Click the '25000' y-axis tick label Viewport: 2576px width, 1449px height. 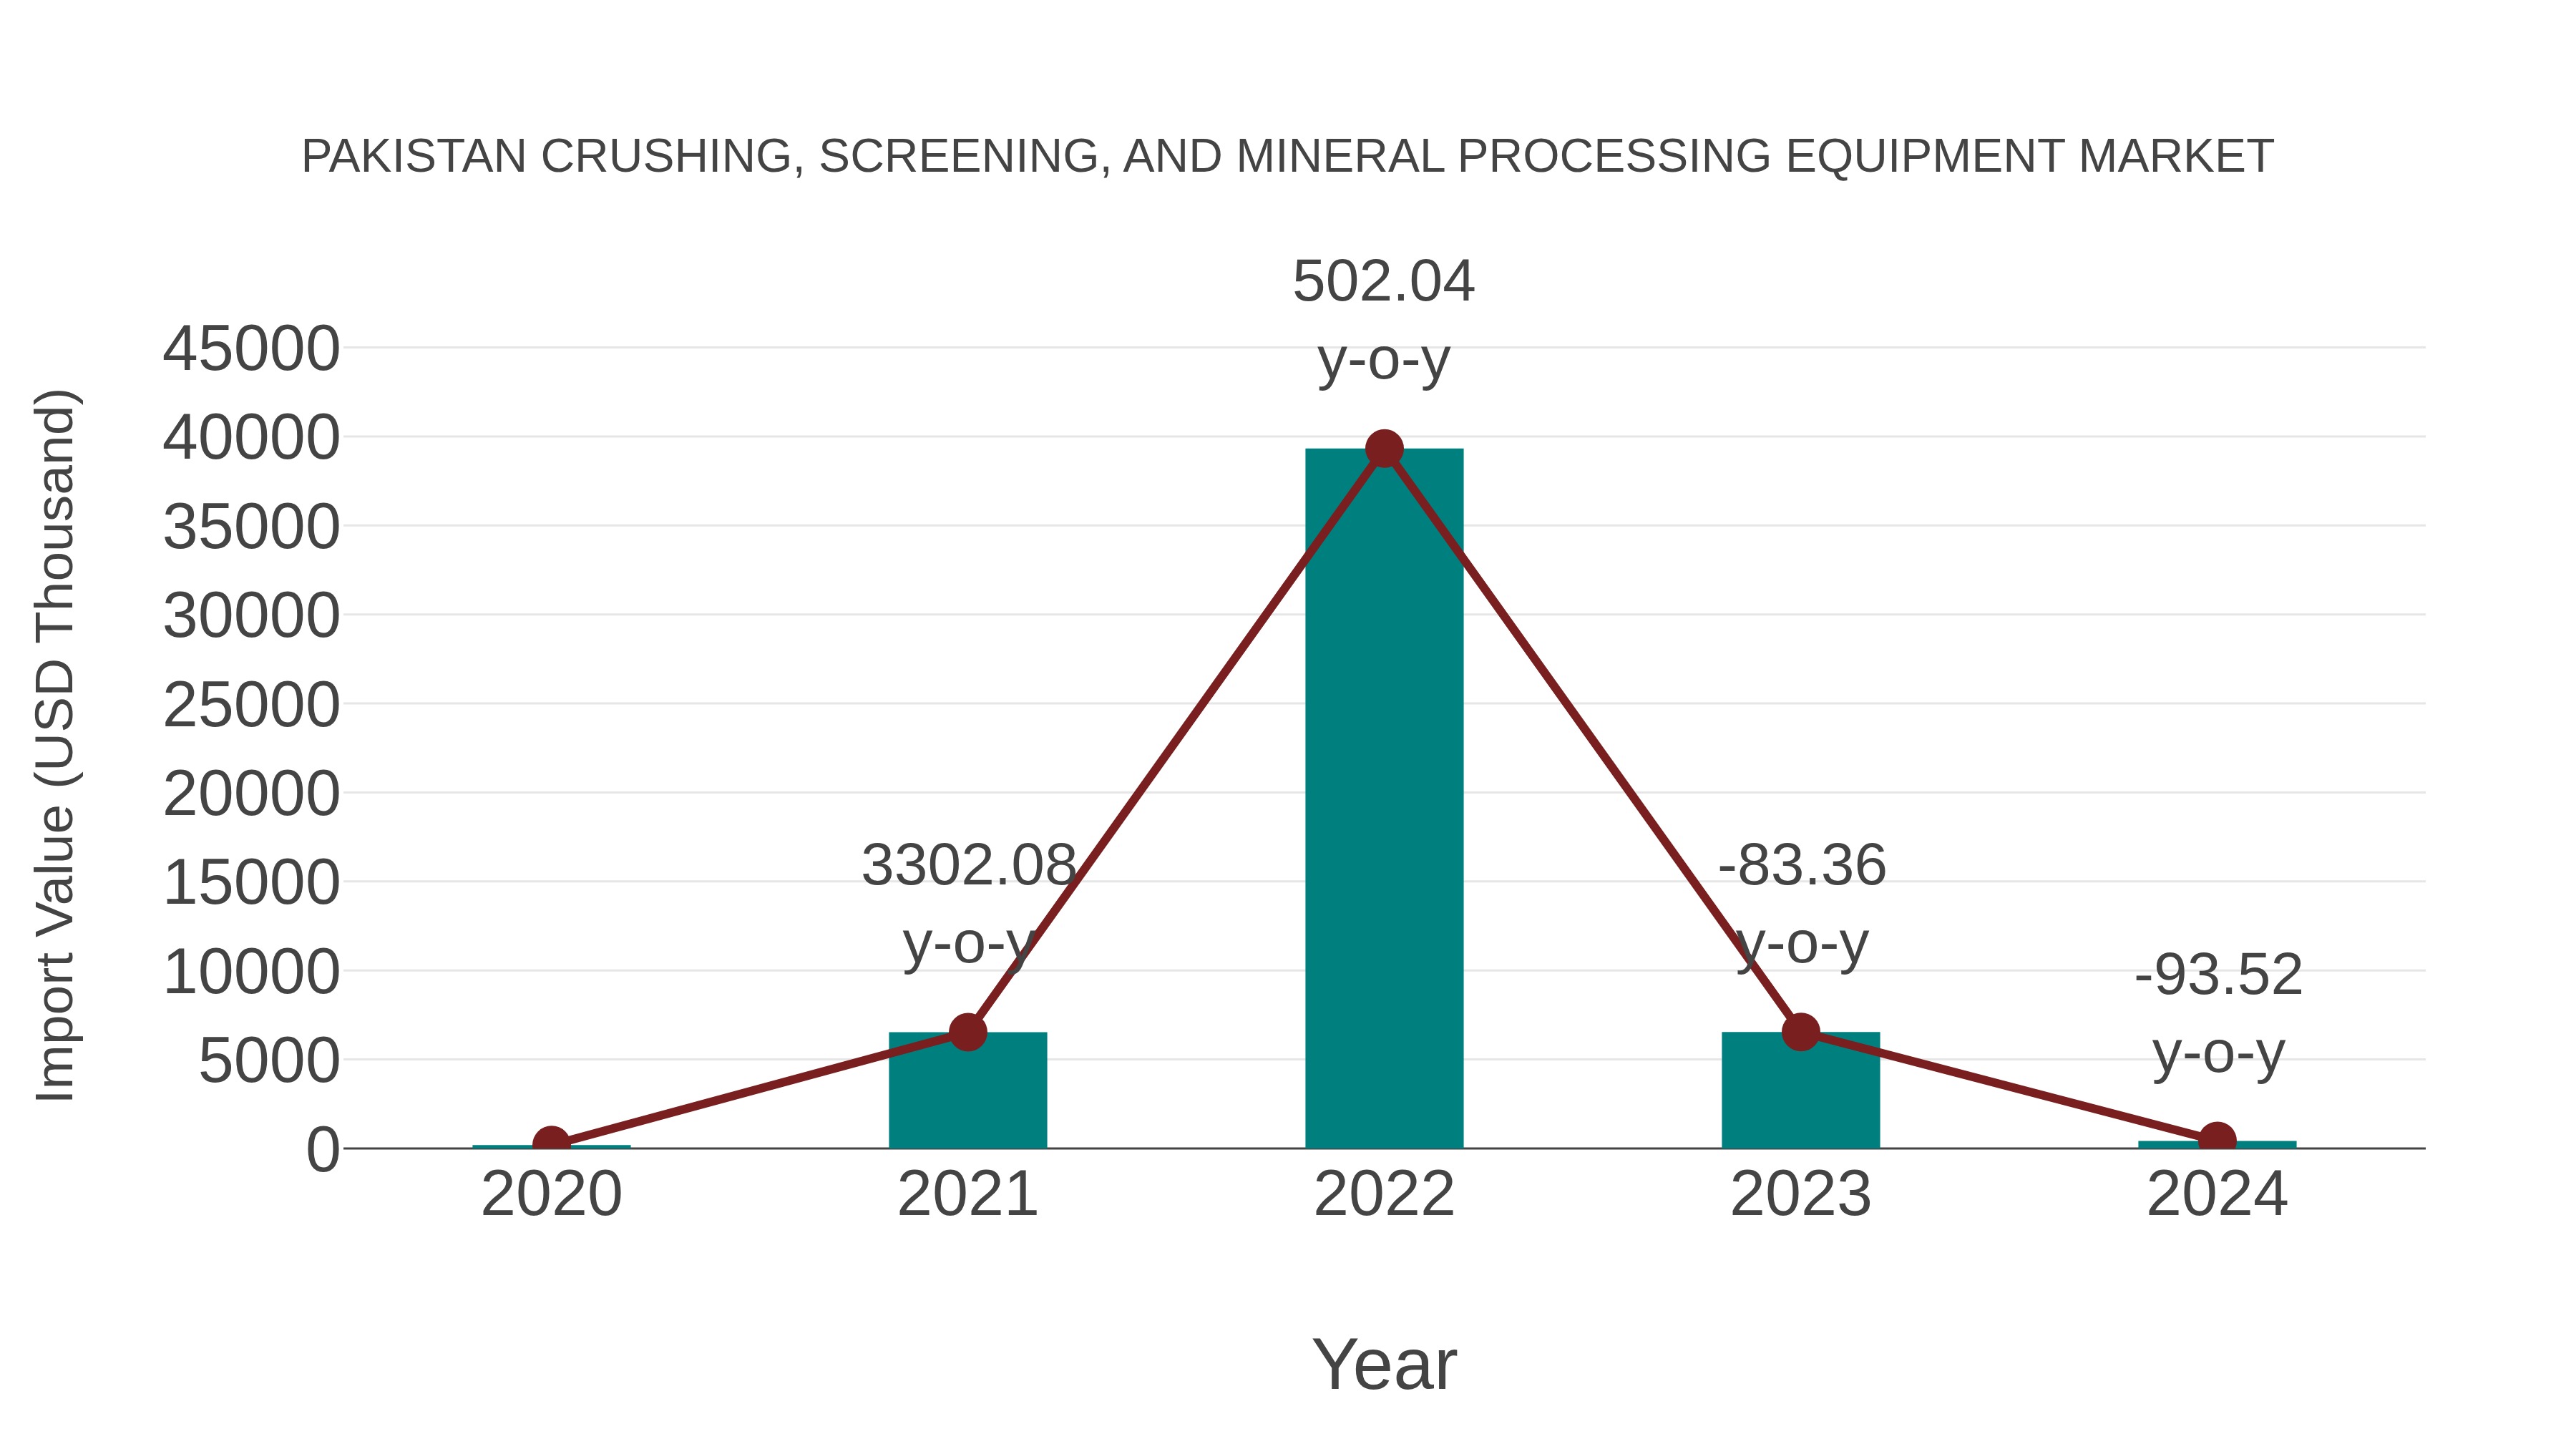point(251,705)
